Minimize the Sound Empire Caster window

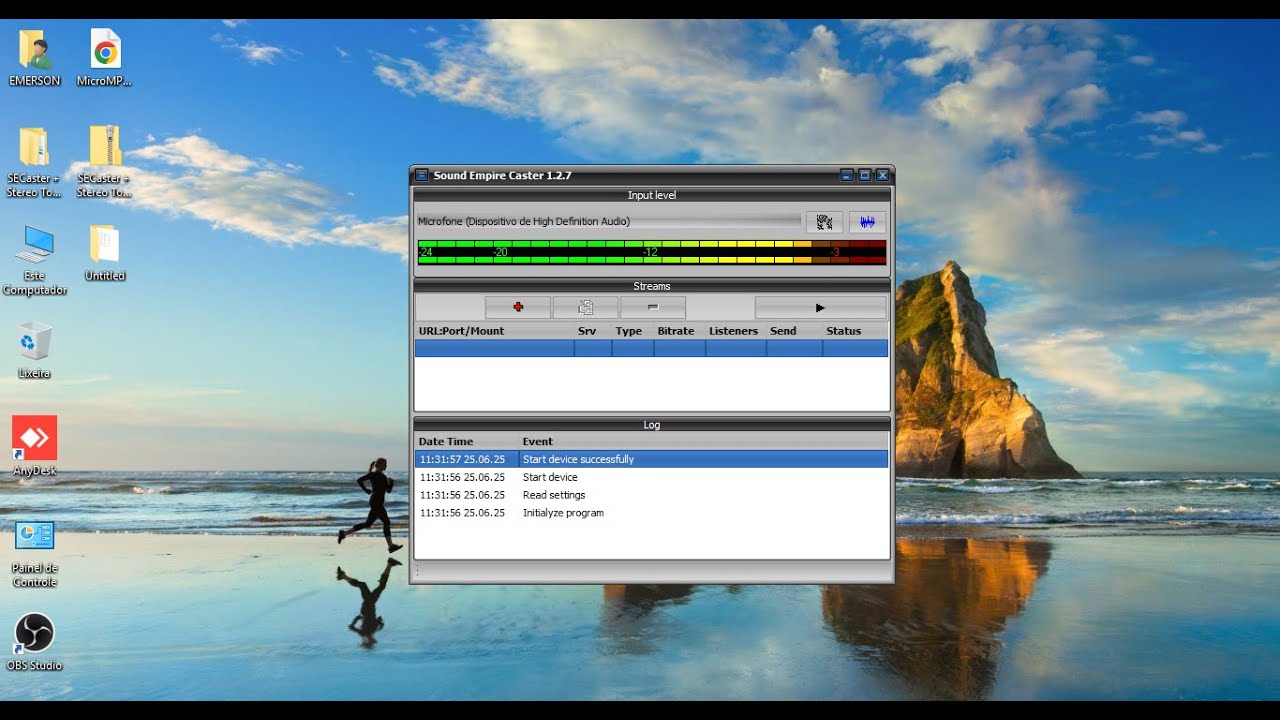coord(847,175)
